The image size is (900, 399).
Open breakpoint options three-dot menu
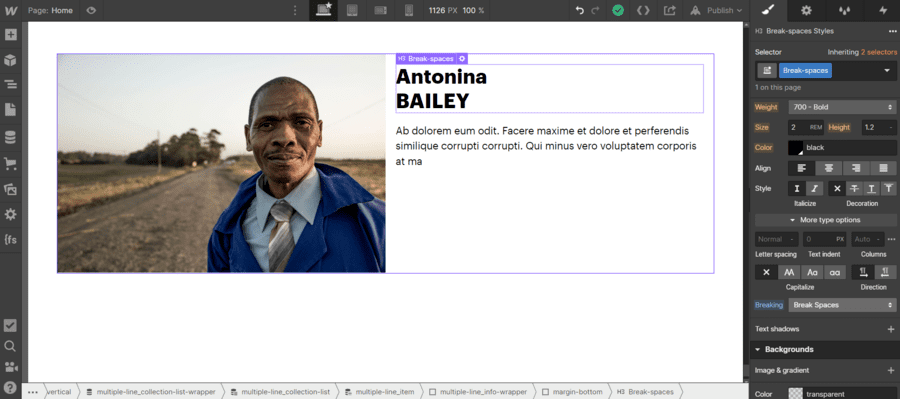pos(295,10)
